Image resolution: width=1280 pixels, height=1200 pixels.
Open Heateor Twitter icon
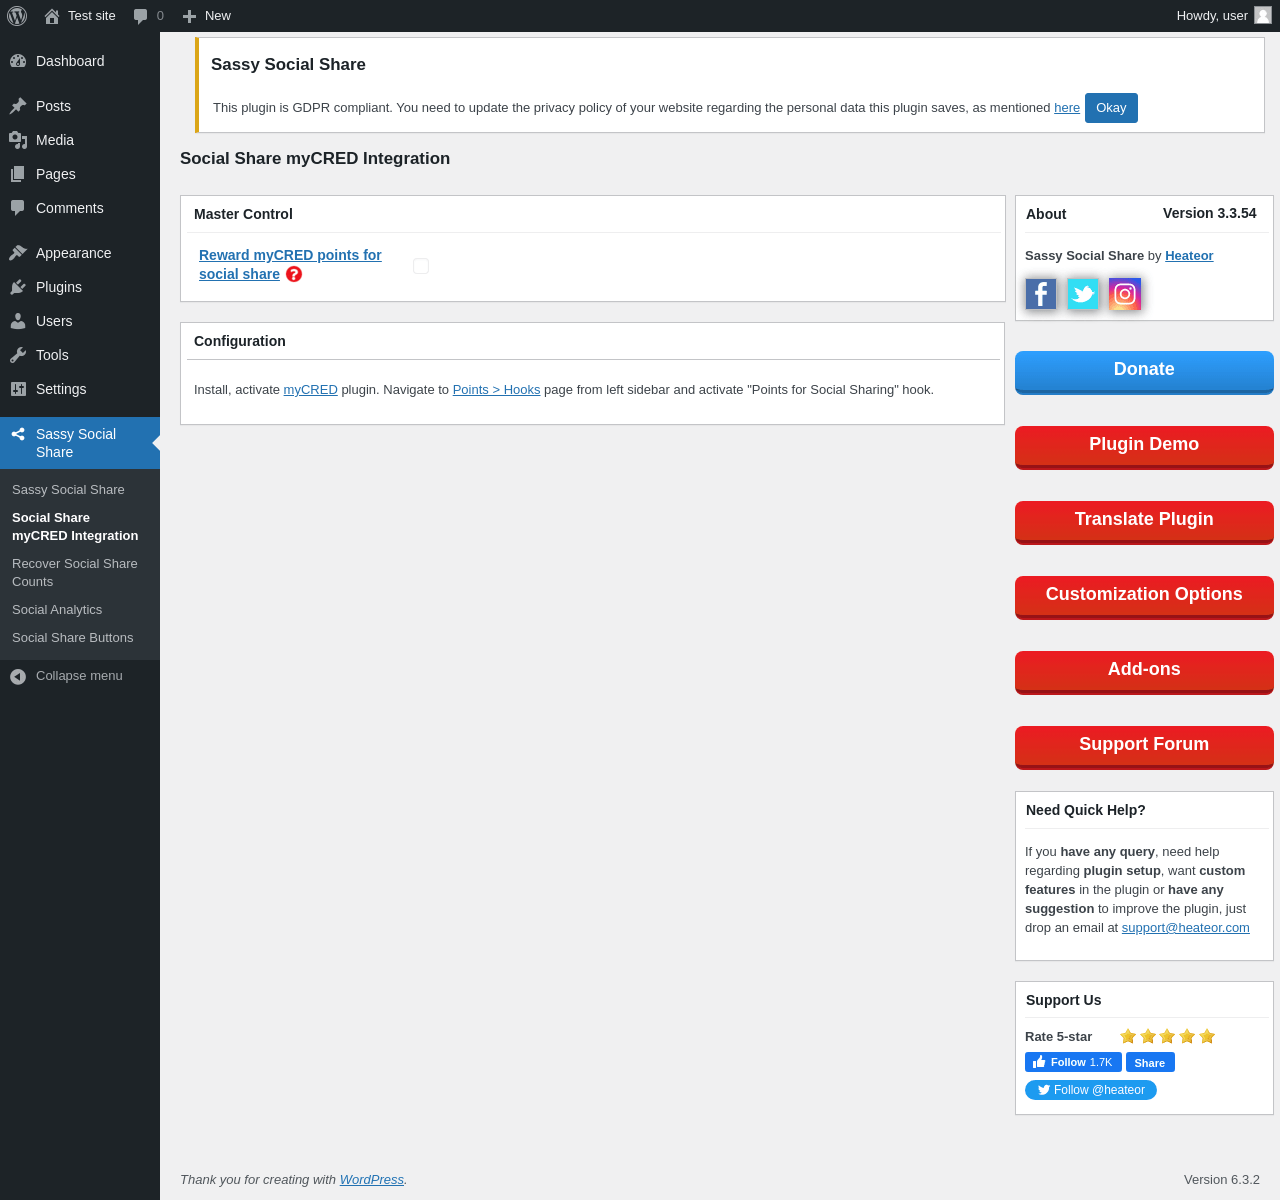click(1083, 294)
